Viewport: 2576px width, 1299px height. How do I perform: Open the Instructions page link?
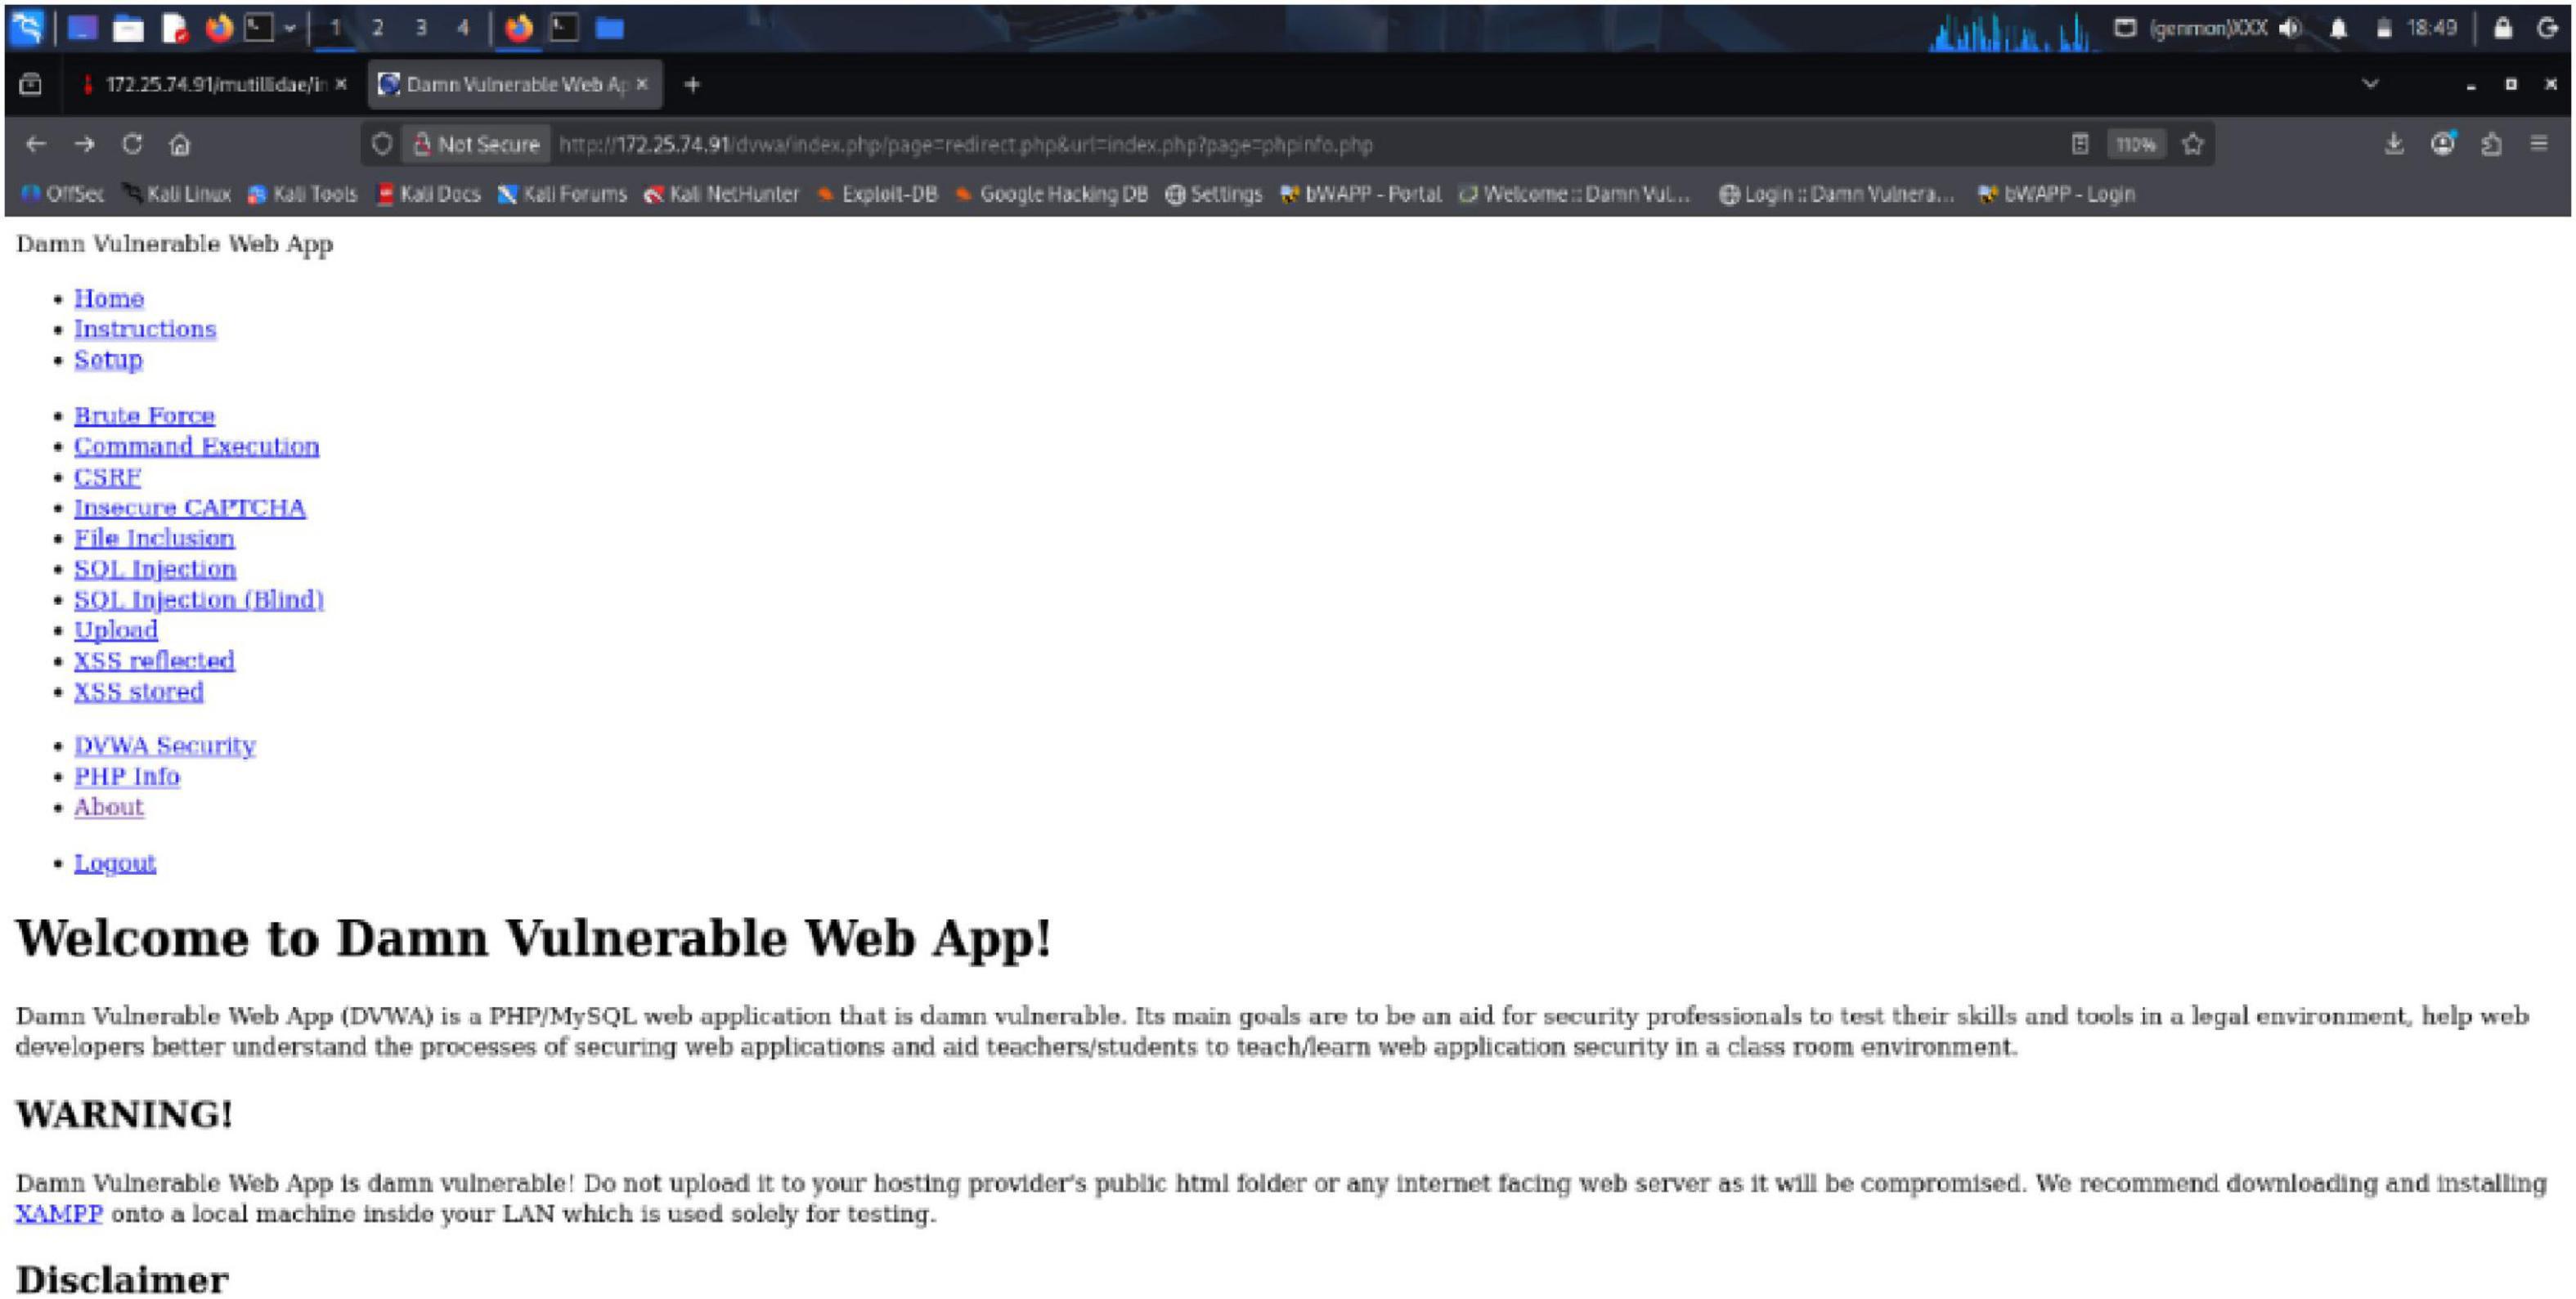click(145, 329)
